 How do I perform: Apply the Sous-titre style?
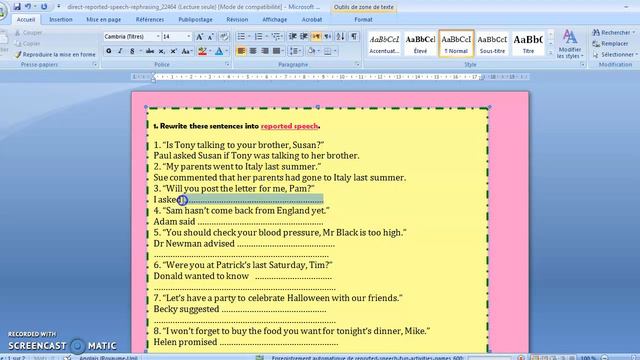click(492, 43)
